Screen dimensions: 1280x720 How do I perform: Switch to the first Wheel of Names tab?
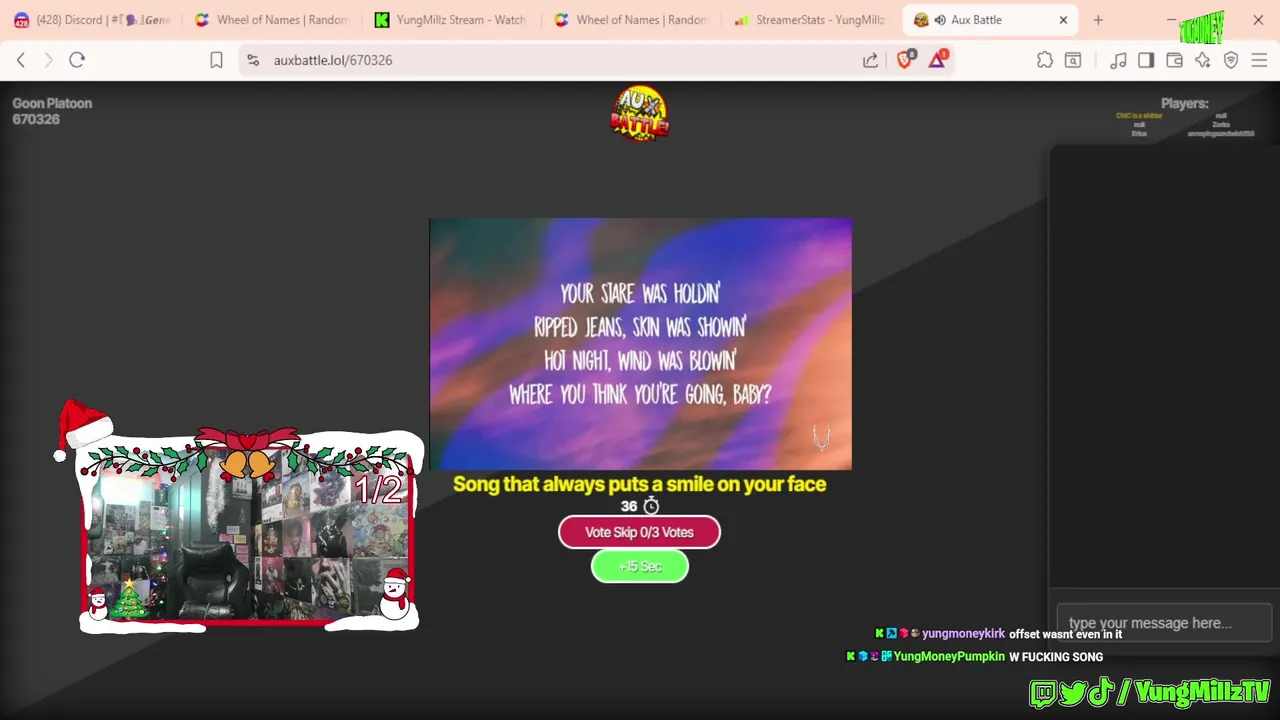(x=272, y=20)
